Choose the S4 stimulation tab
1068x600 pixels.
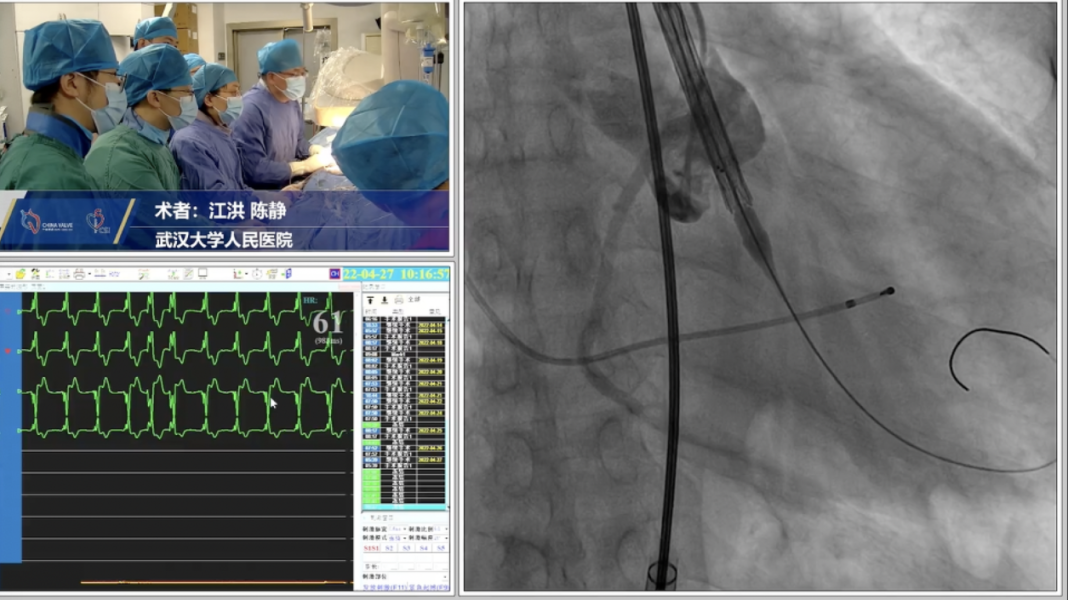[x=424, y=548]
